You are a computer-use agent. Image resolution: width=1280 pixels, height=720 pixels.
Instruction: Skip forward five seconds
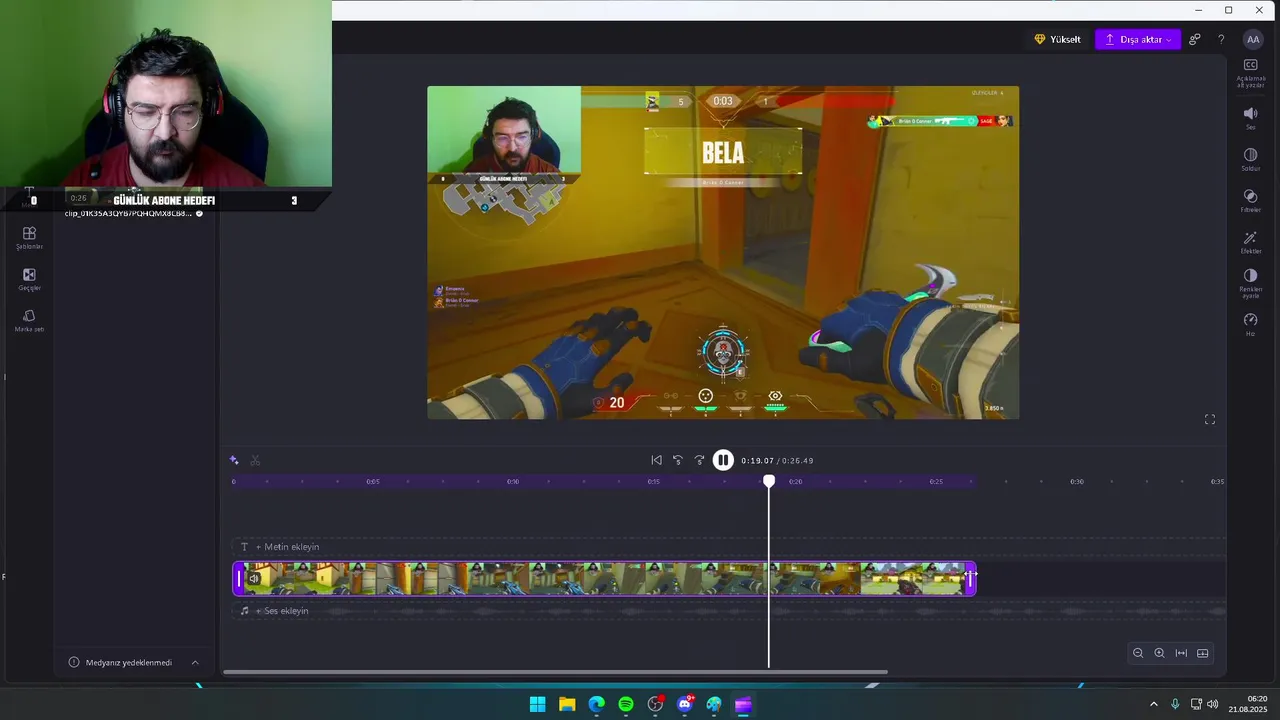699,460
